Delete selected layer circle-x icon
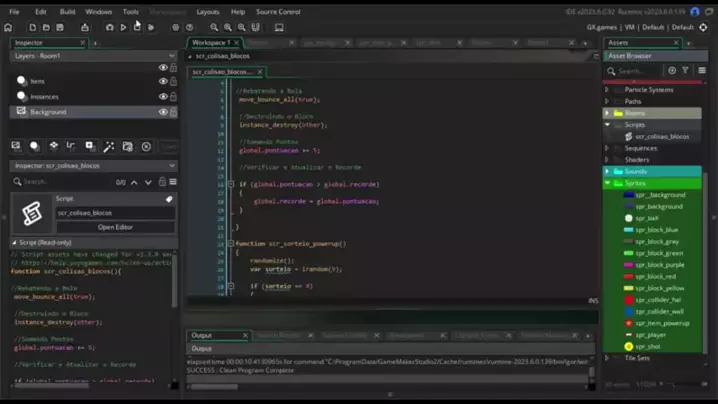Viewport: 718px width, 404px height. tap(146, 146)
